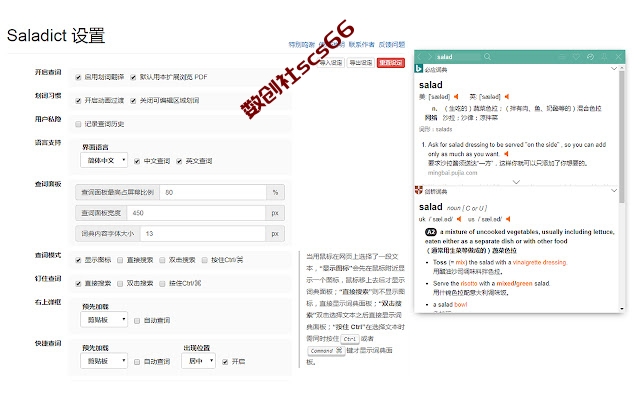This screenshot has height=400, width=640.
Task: Toggle 启用划词翻译 checkbox
Action: [78, 77]
